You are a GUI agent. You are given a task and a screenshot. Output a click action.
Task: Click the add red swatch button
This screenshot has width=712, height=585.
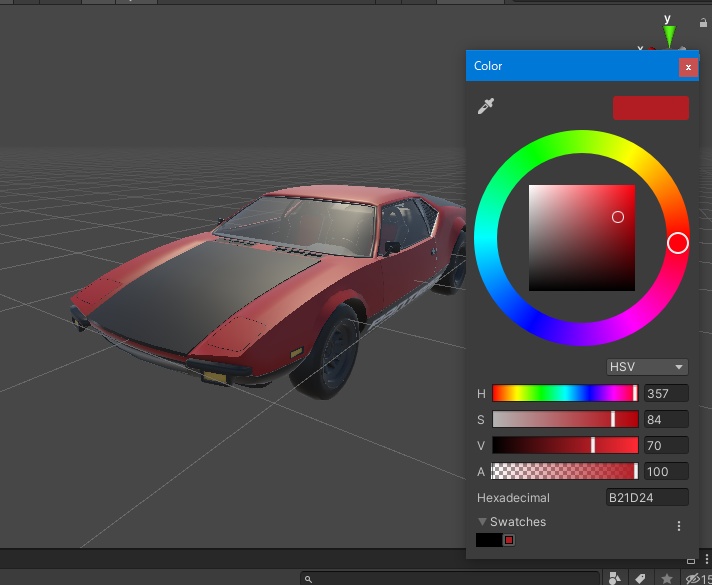point(509,540)
